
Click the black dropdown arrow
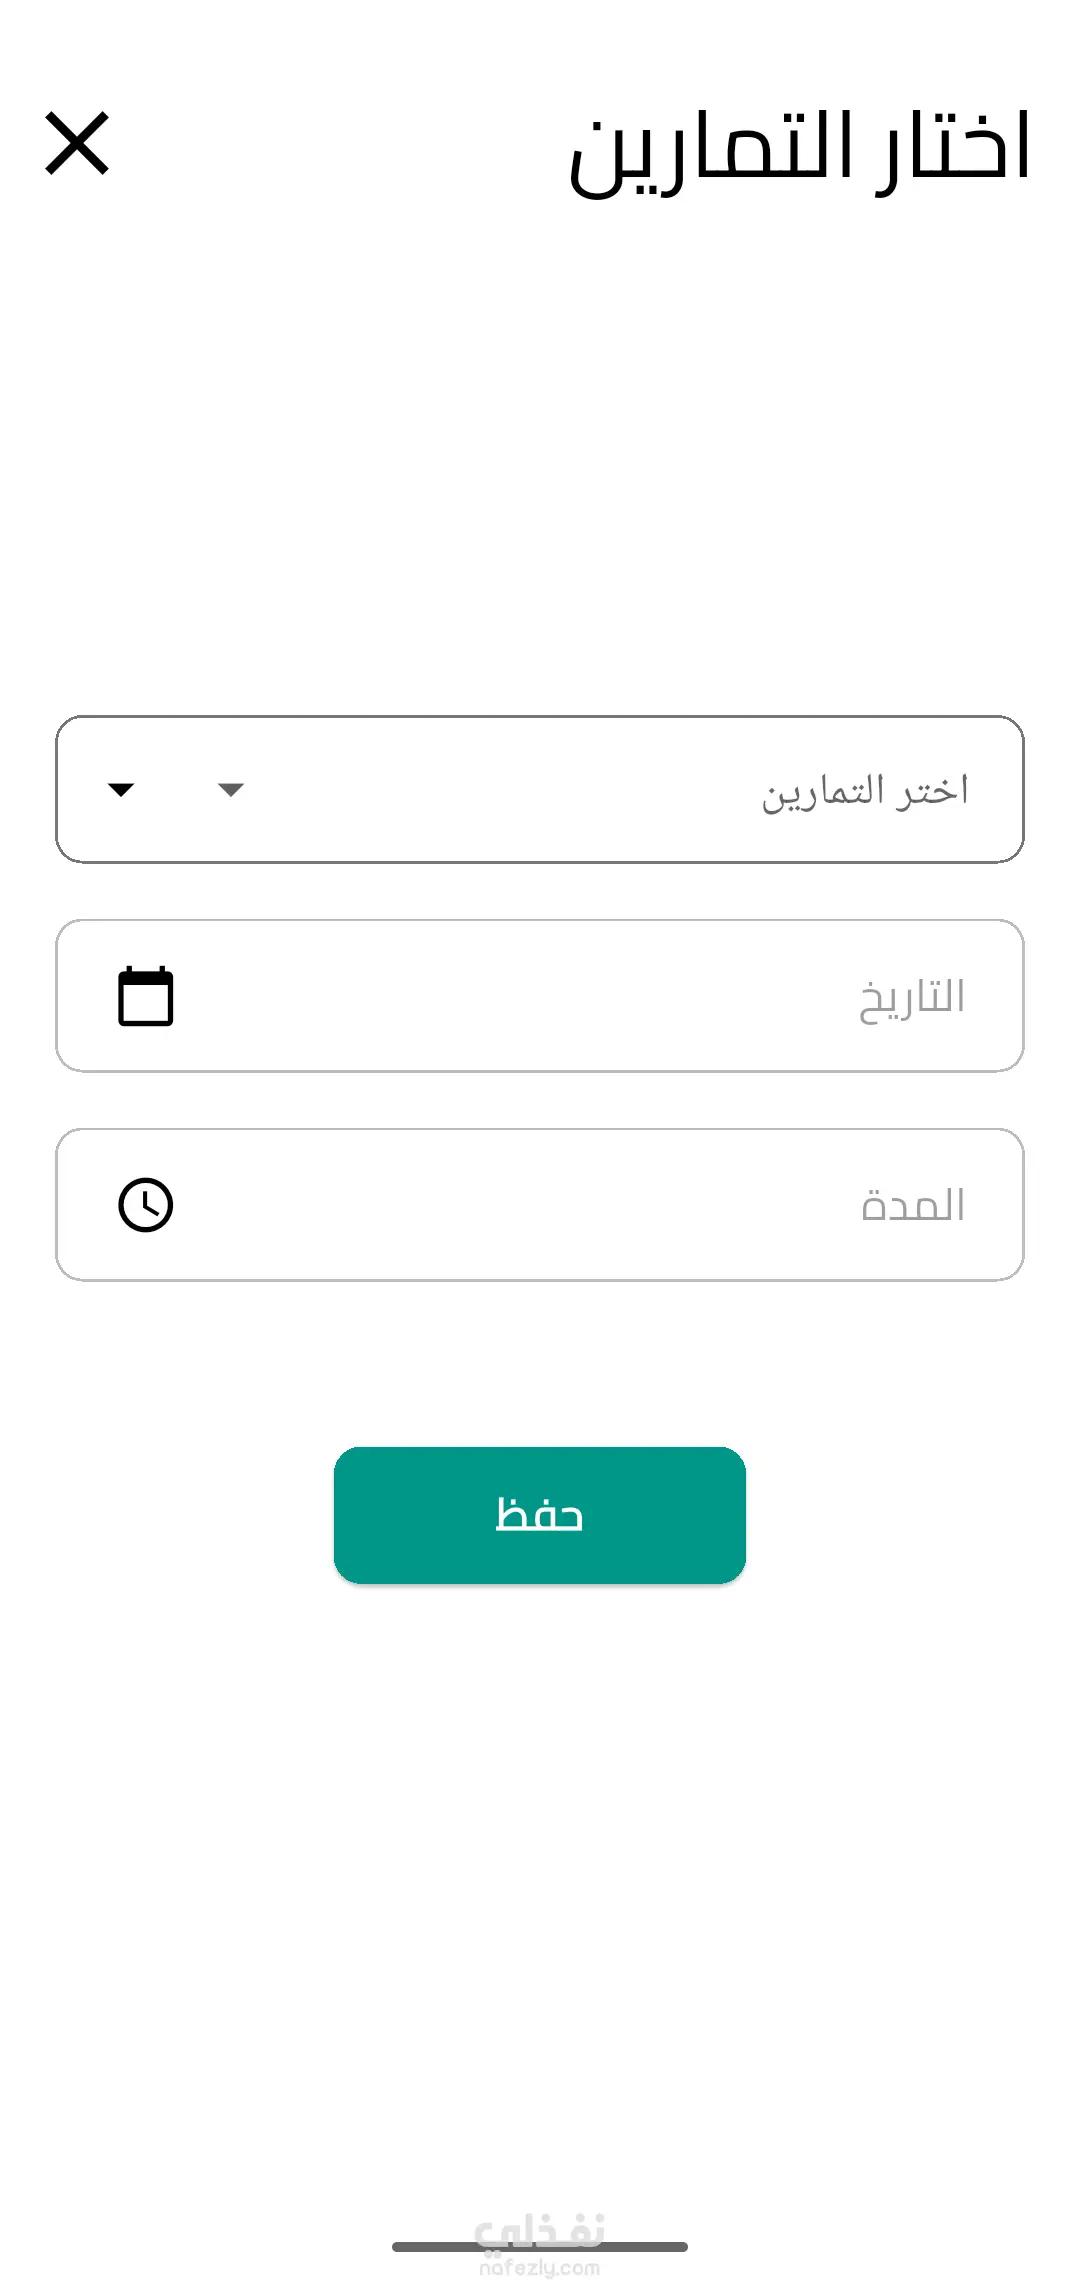(x=121, y=790)
